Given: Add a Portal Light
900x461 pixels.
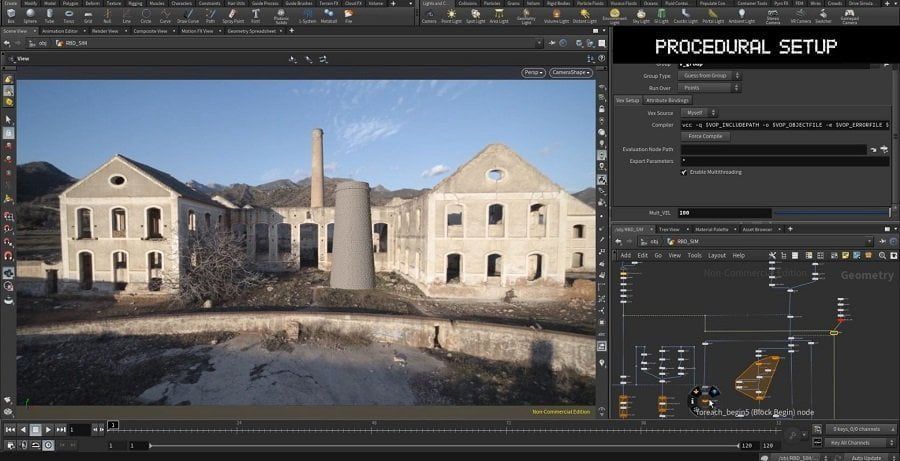Looking at the screenshot, I should click(x=713, y=16).
